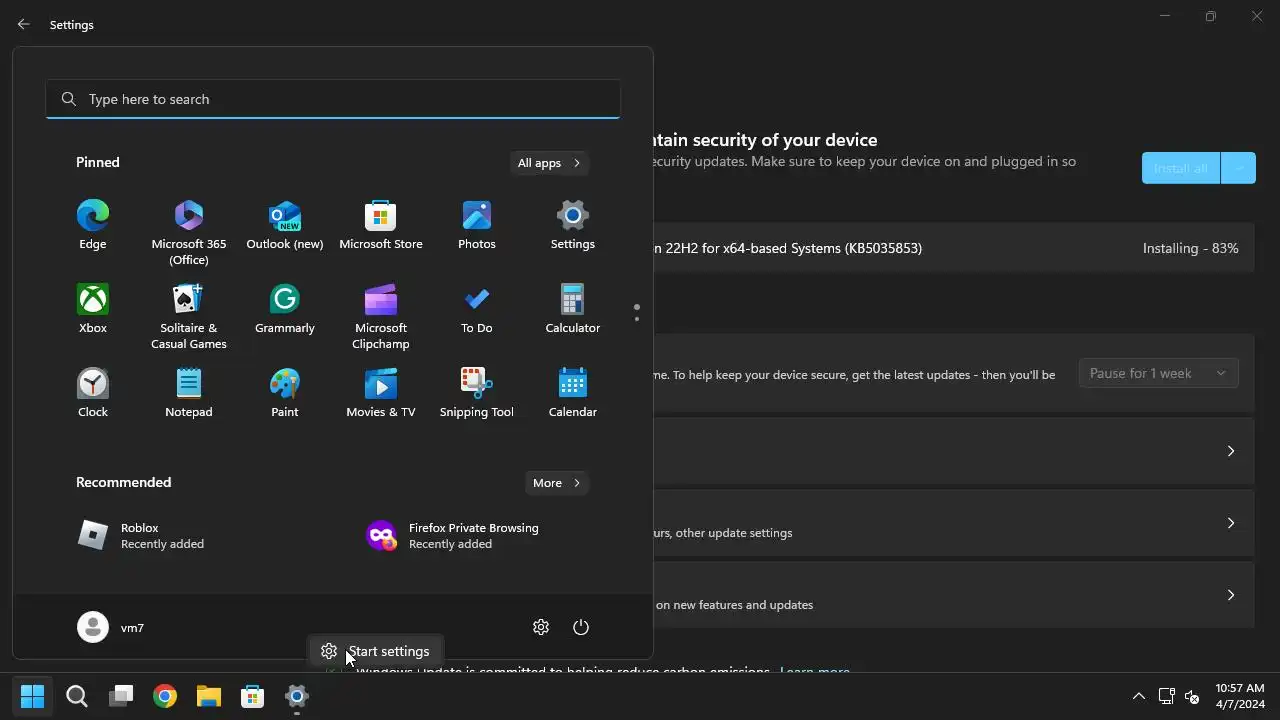This screenshot has width=1280, height=720.
Task: Show More recommended items
Action: point(557,483)
